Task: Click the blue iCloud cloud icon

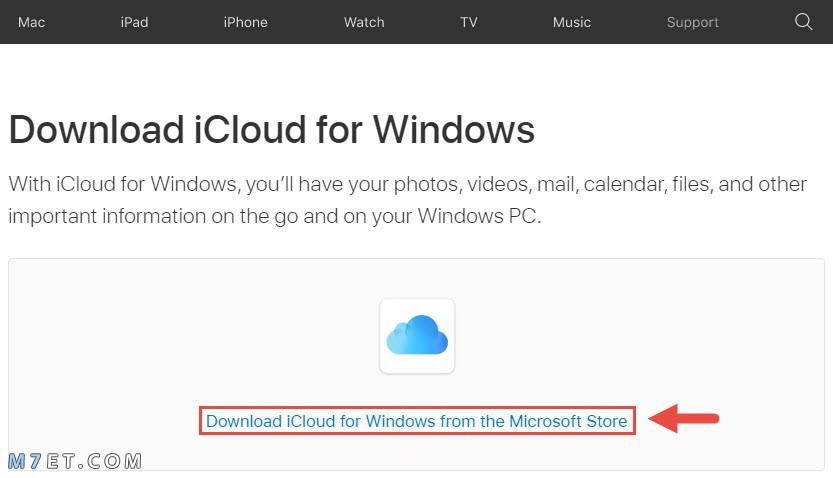Action: coord(417,335)
